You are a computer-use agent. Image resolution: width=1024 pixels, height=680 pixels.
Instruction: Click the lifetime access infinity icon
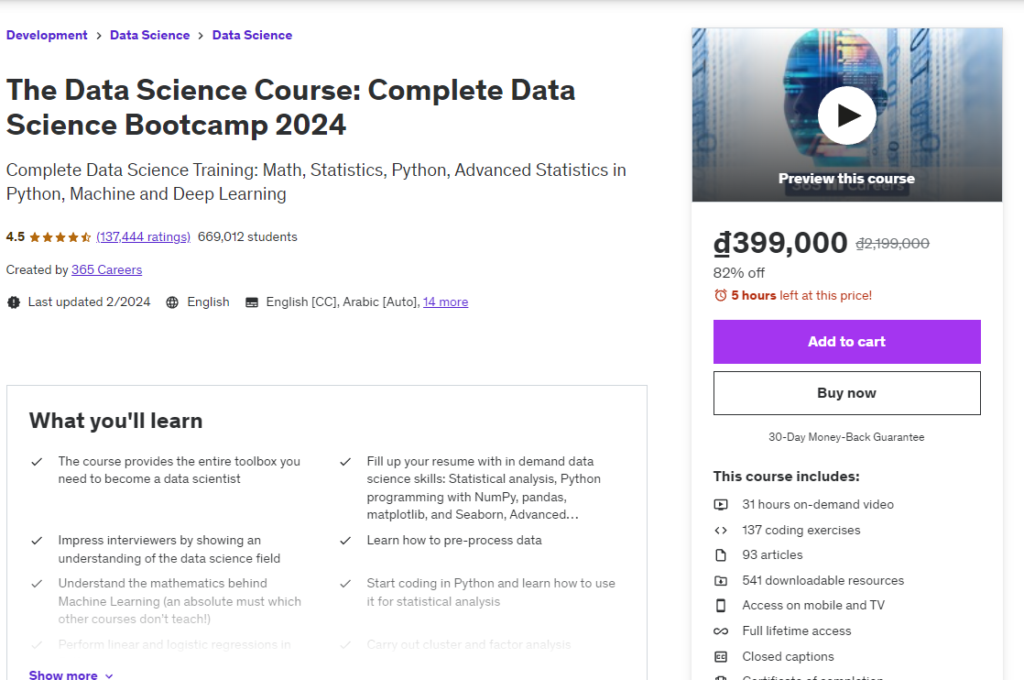coord(720,631)
